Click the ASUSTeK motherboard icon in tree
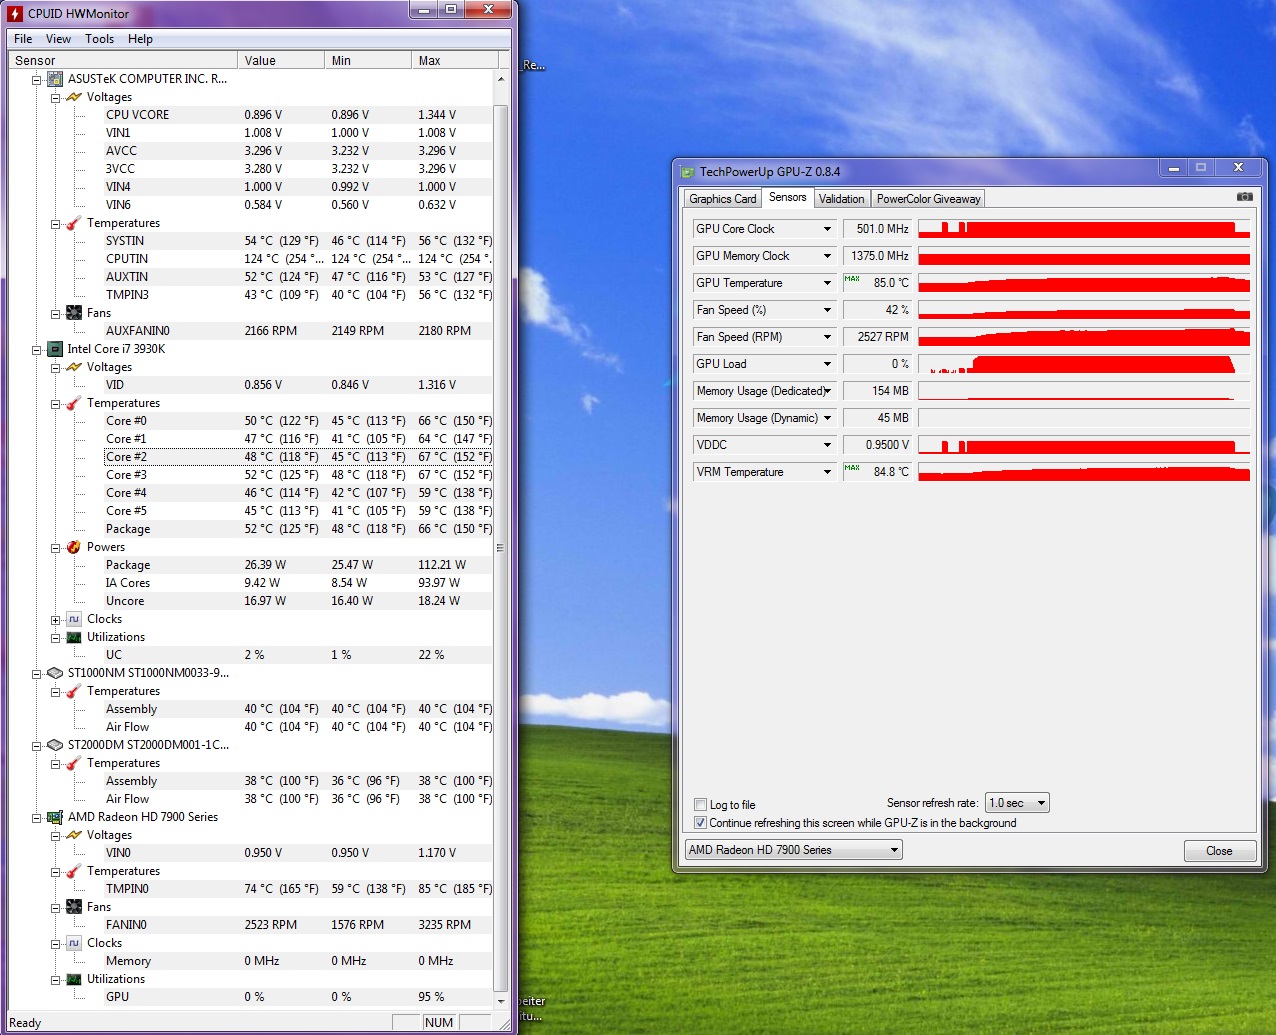Viewport: 1276px width, 1035px height. [x=55, y=79]
